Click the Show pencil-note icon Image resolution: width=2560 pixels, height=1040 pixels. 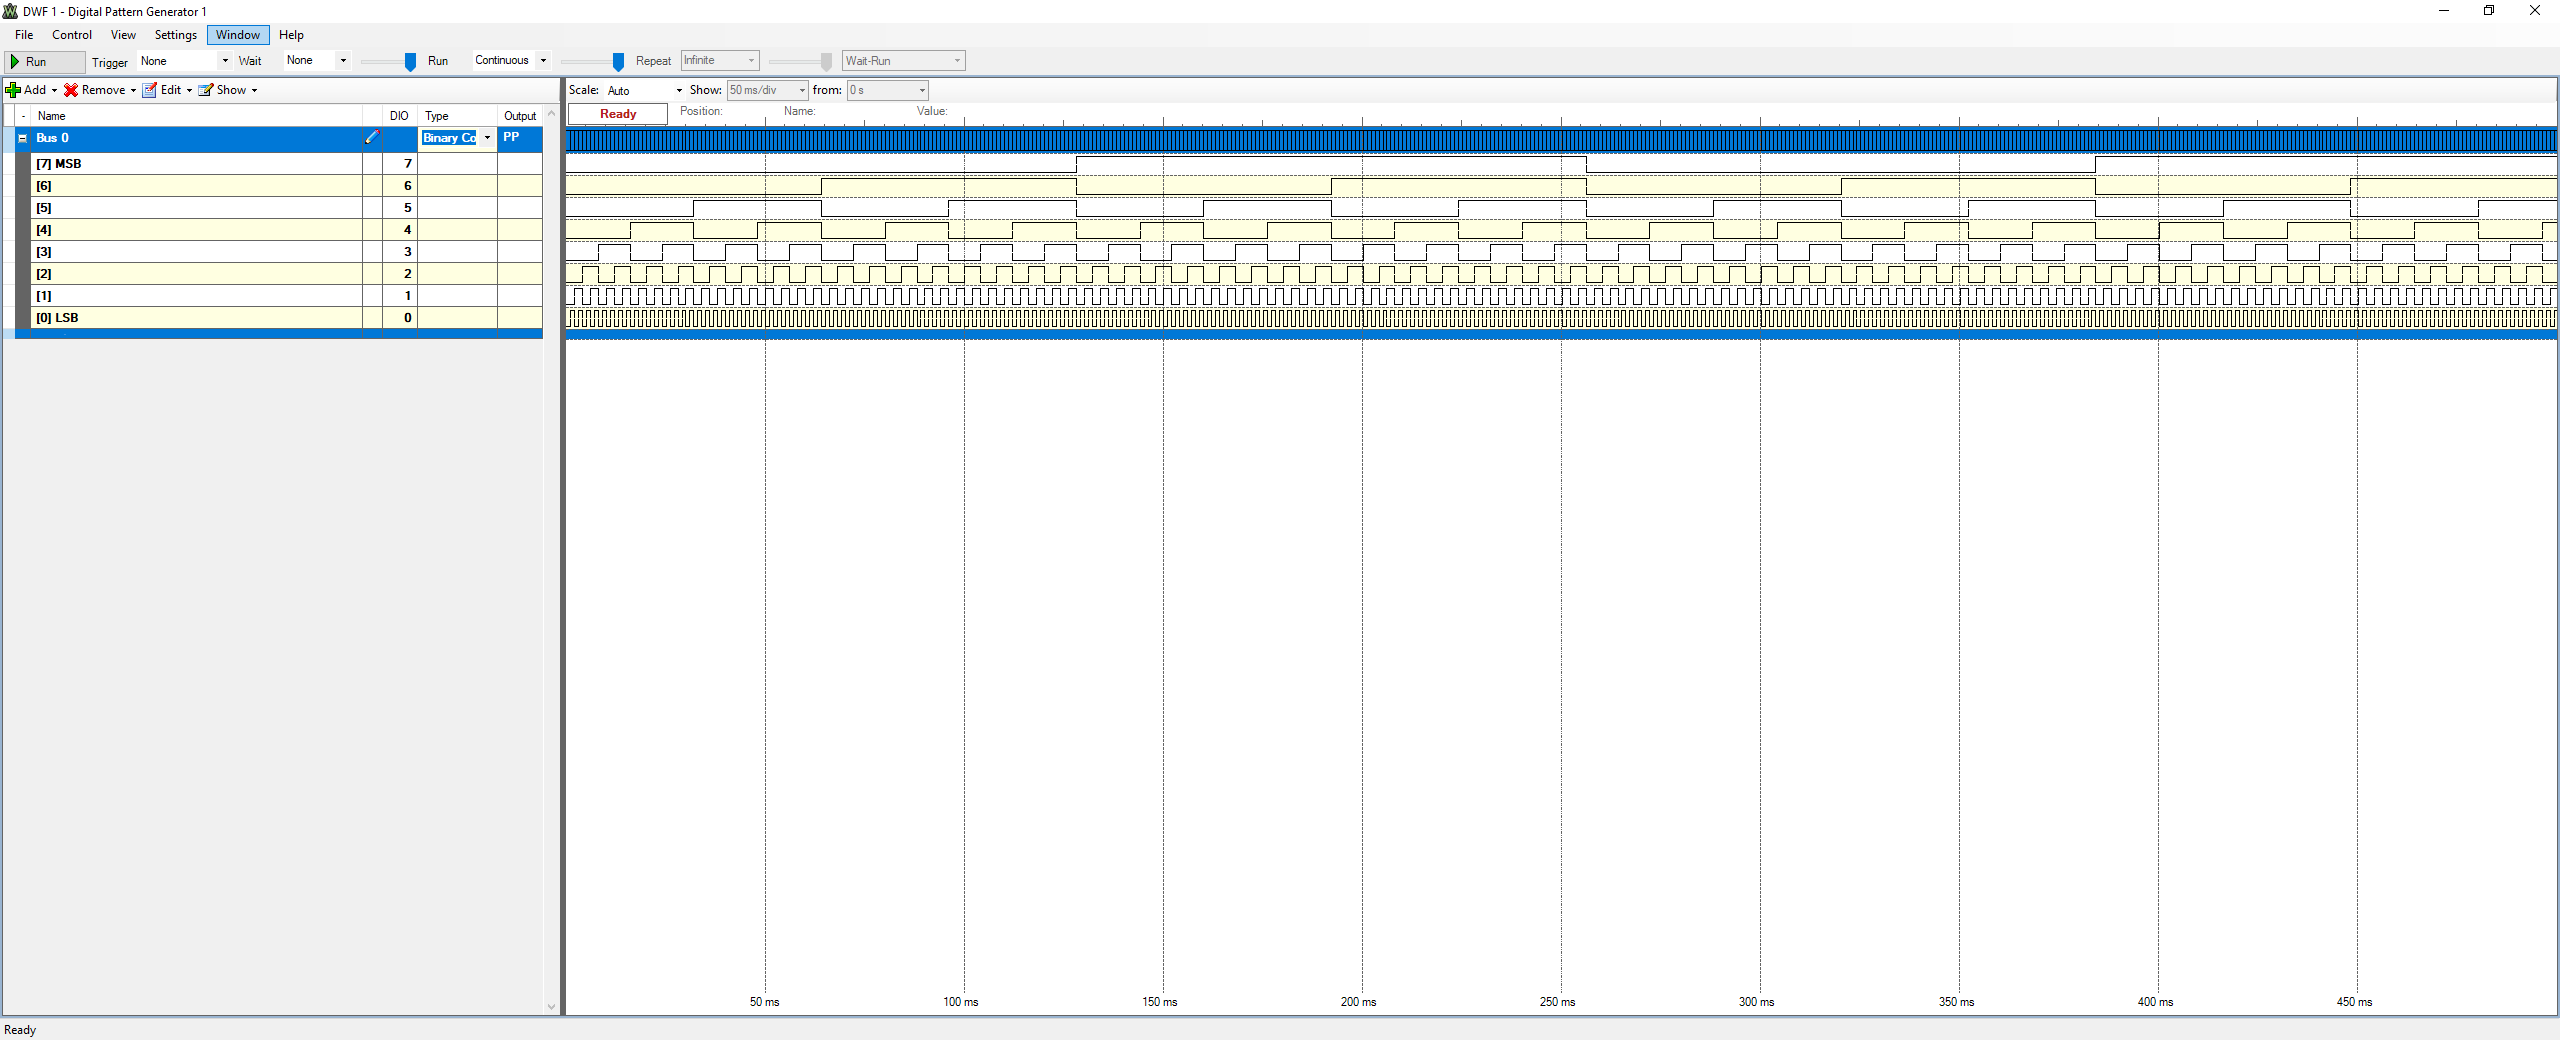tap(206, 90)
